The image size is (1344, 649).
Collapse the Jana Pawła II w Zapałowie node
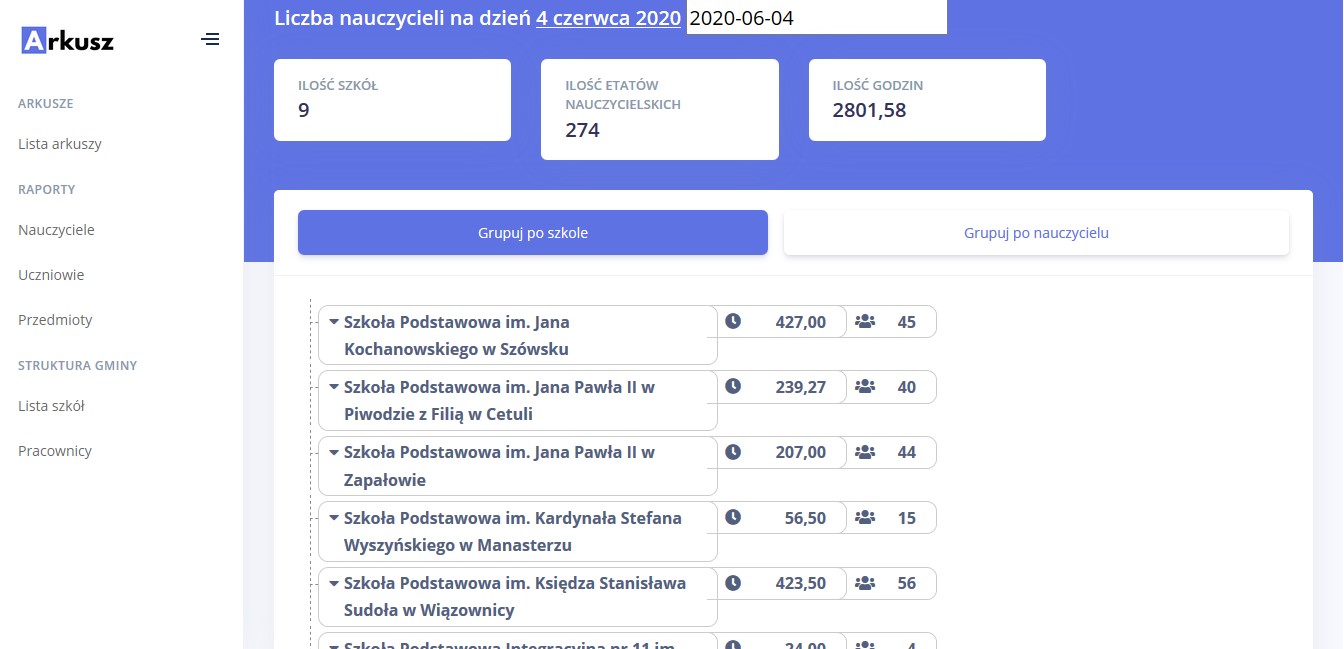[x=334, y=452]
